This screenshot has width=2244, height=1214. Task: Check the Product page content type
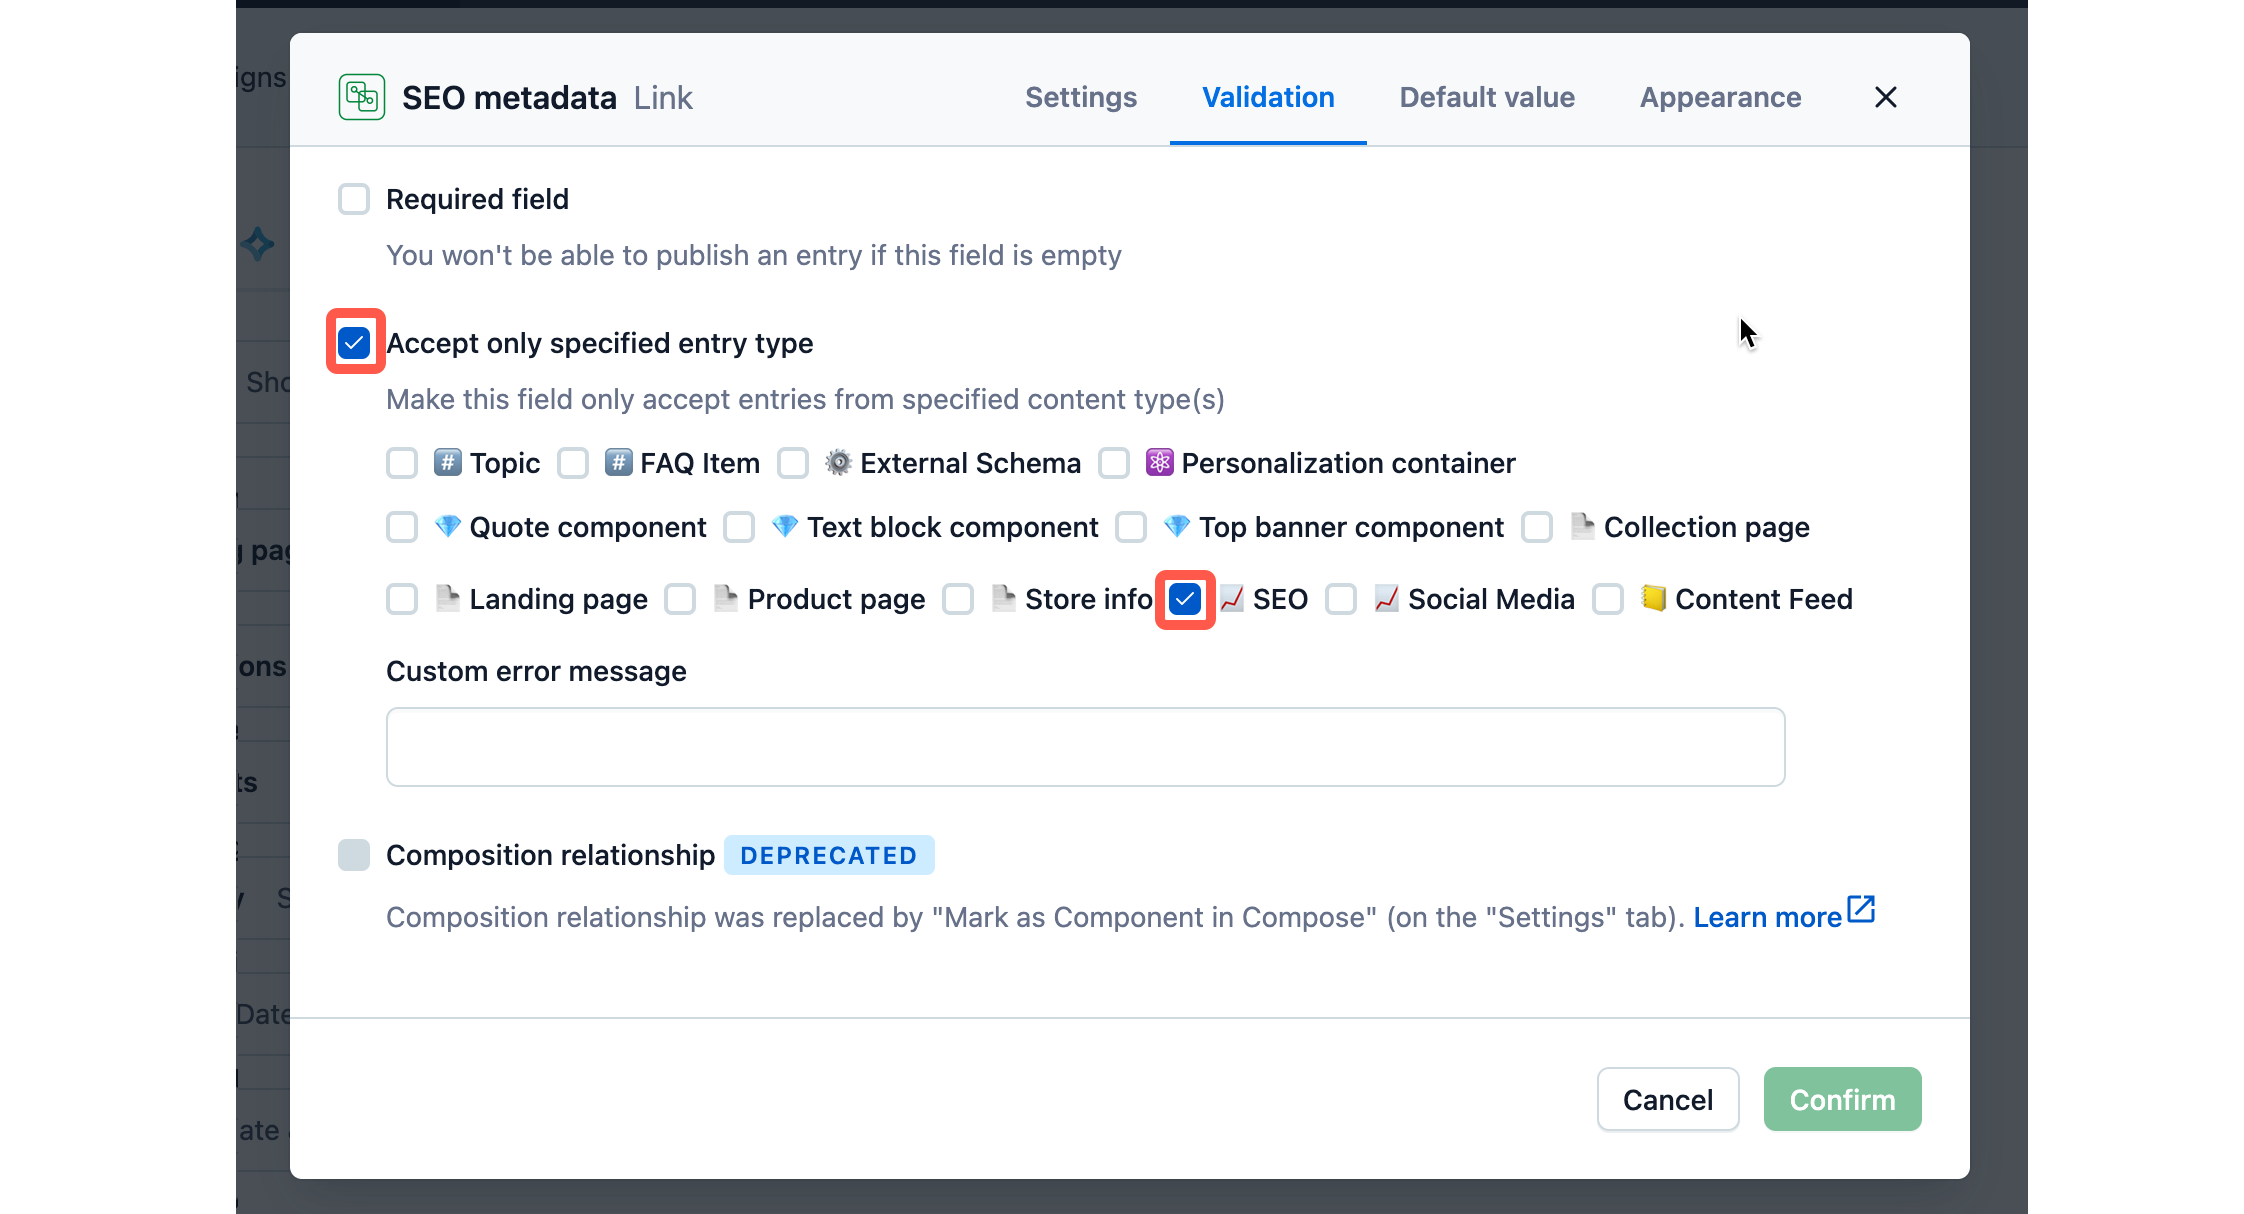pyautogui.click(x=681, y=599)
